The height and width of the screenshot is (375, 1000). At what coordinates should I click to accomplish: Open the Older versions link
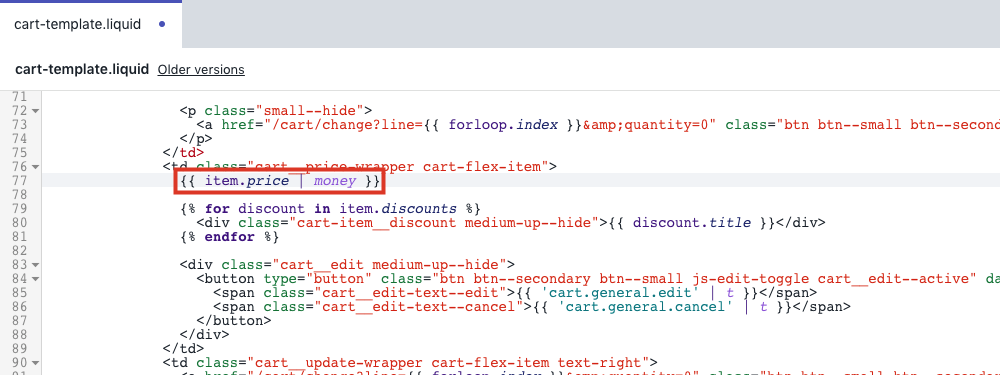click(x=201, y=70)
